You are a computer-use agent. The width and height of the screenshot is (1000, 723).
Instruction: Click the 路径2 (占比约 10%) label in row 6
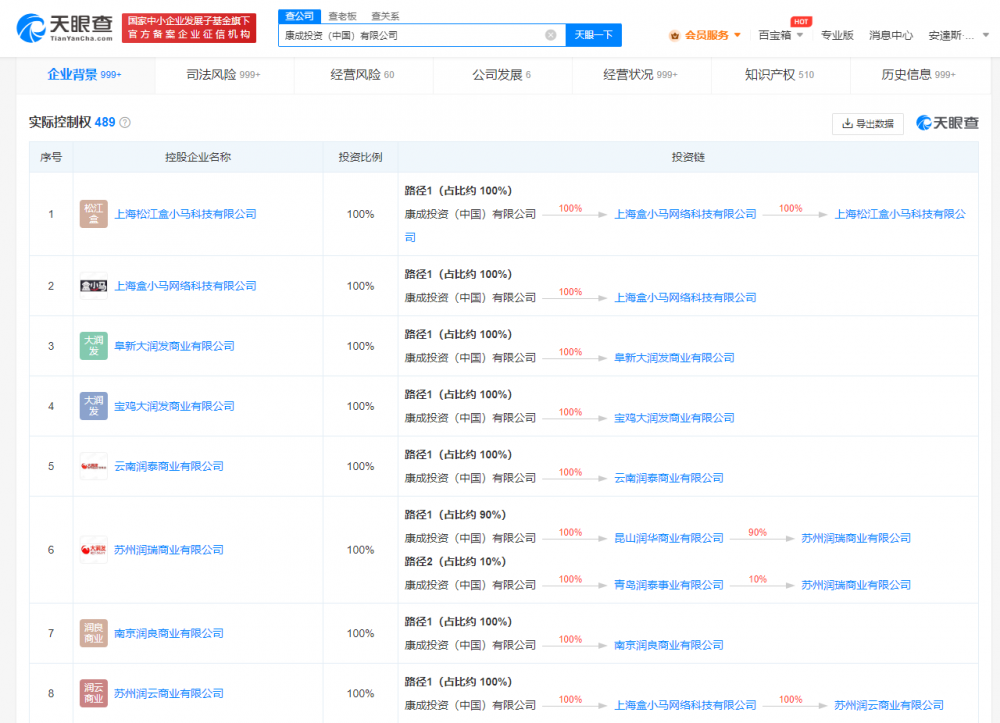[x=455, y=562]
